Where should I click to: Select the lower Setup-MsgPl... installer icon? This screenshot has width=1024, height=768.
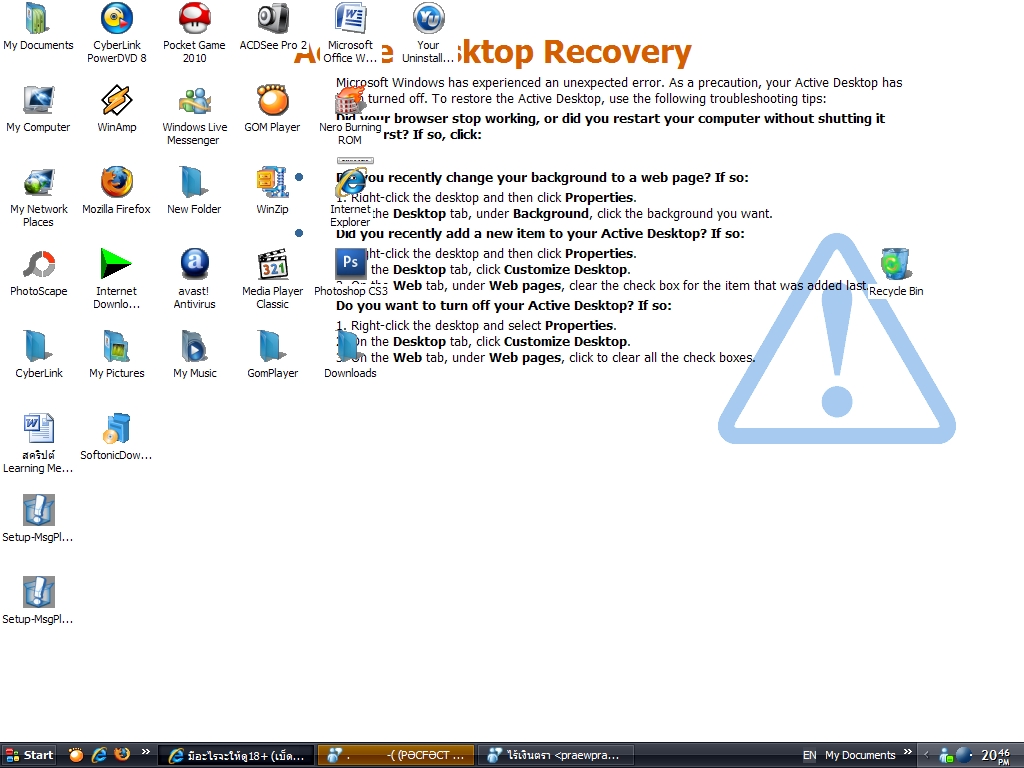(x=38, y=601)
